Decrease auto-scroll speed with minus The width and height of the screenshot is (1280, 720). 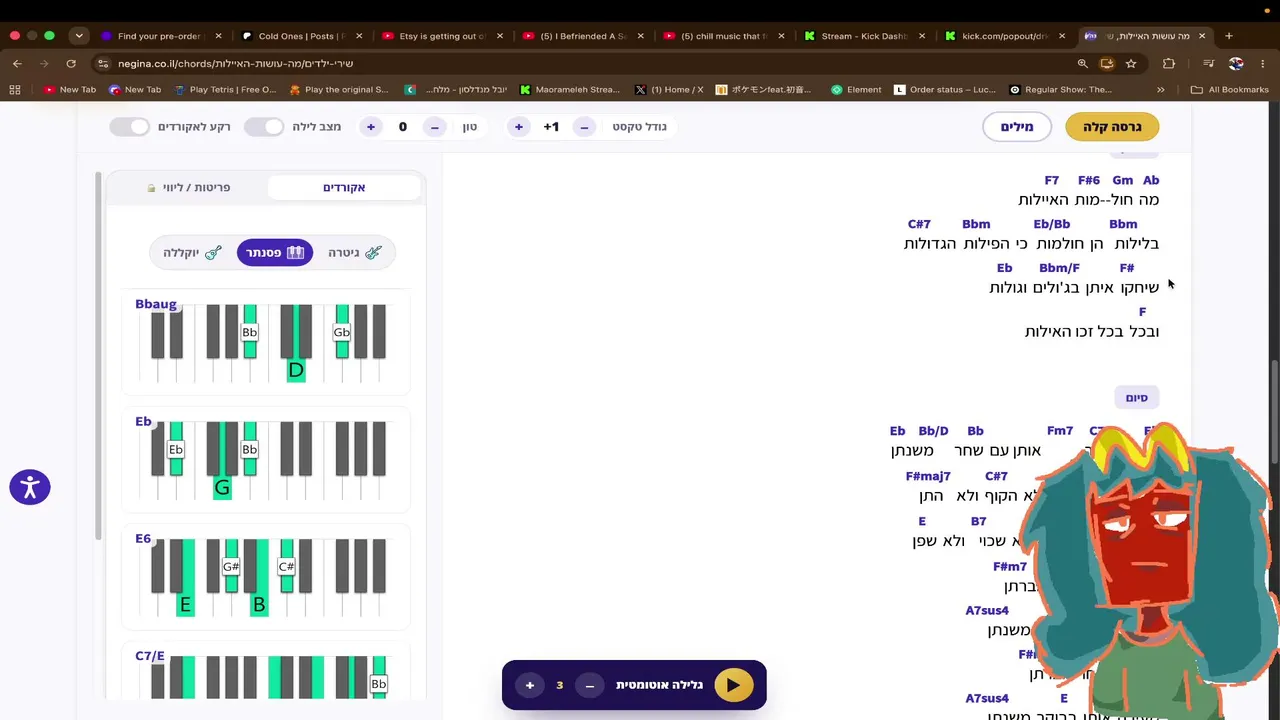pyautogui.click(x=590, y=685)
